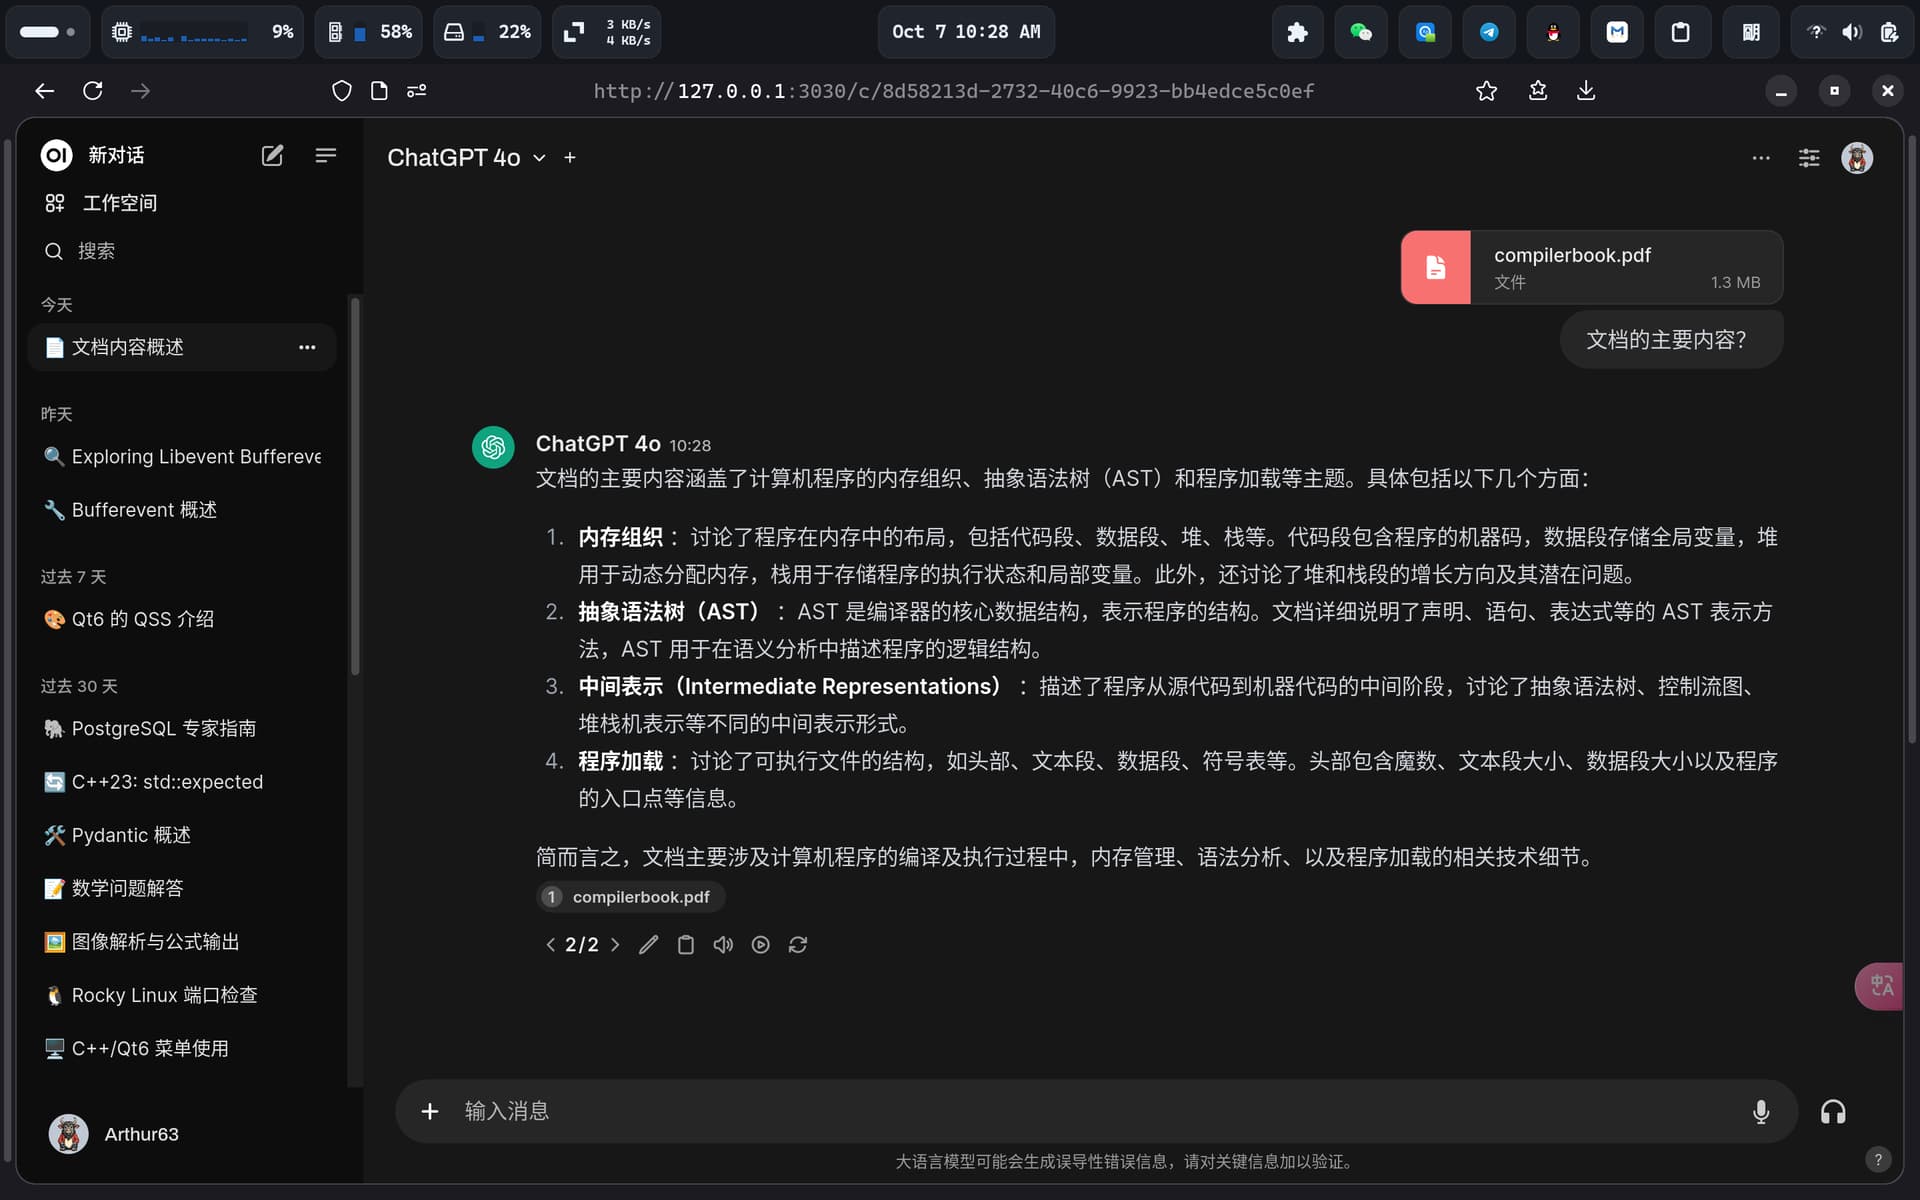Bookmark this page with the star icon
Viewport: 1920px width, 1200px height.
pos(1486,91)
